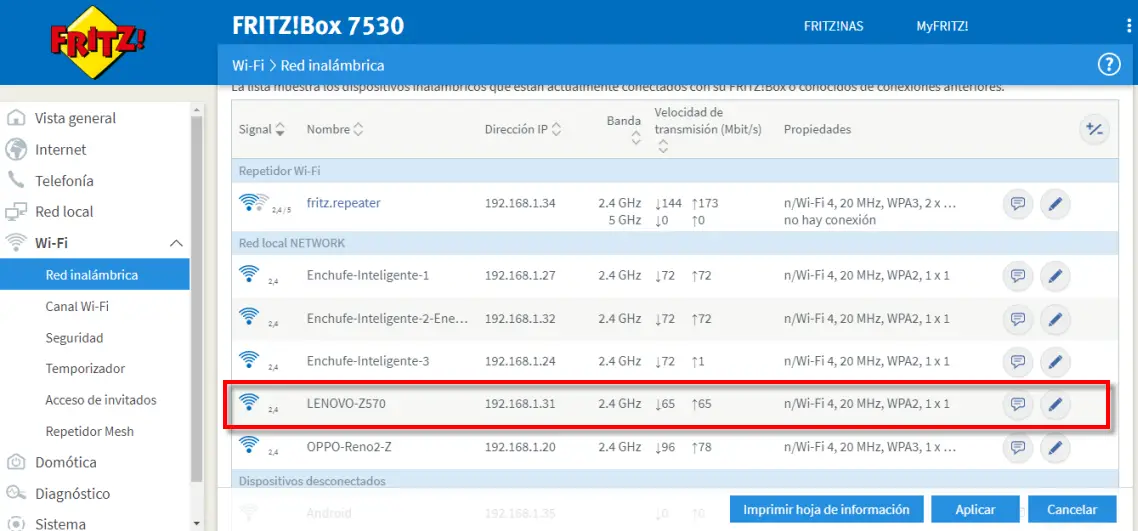Edit the Enchufe-Inteligente-1 device
Image resolution: width=1138 pixels, height=531 pixels.
pos(1055,276)
